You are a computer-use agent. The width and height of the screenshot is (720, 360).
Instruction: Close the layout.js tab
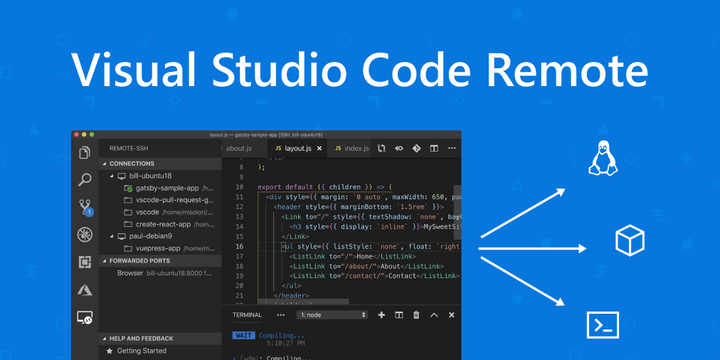click(x=320, y=148)
